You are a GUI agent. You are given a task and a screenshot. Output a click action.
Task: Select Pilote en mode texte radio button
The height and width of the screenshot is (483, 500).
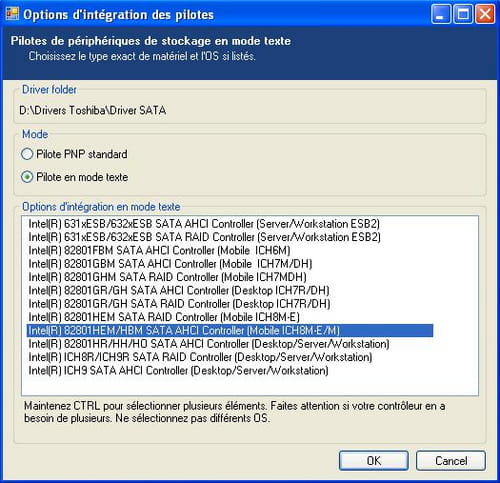pyautogui.click(x=27, y=177)
